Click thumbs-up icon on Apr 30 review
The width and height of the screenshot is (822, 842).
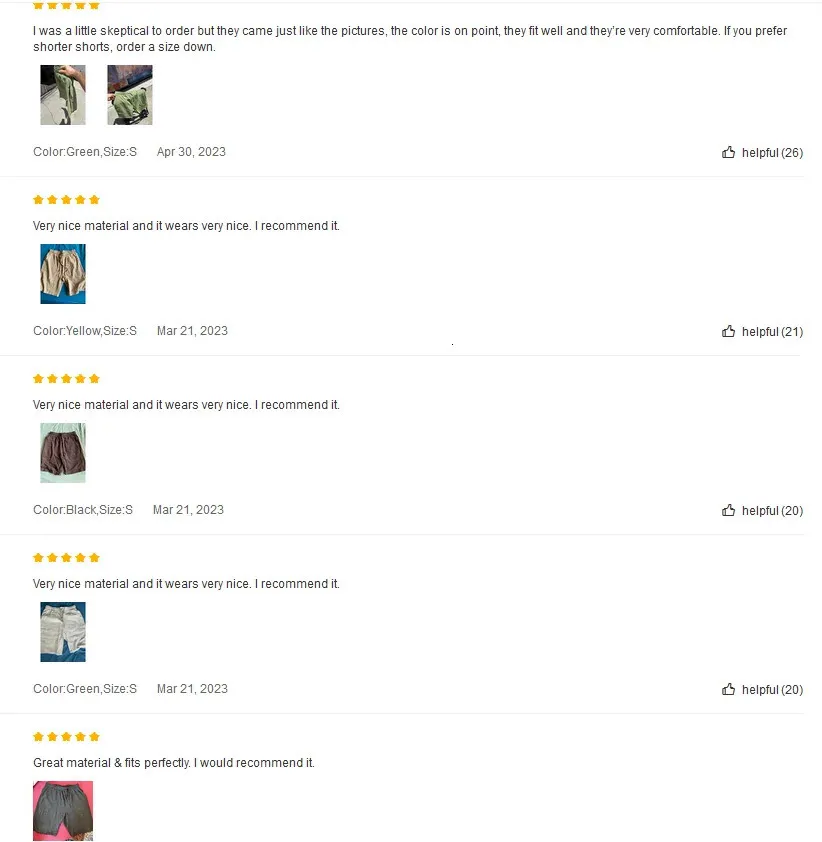(728, 152)
